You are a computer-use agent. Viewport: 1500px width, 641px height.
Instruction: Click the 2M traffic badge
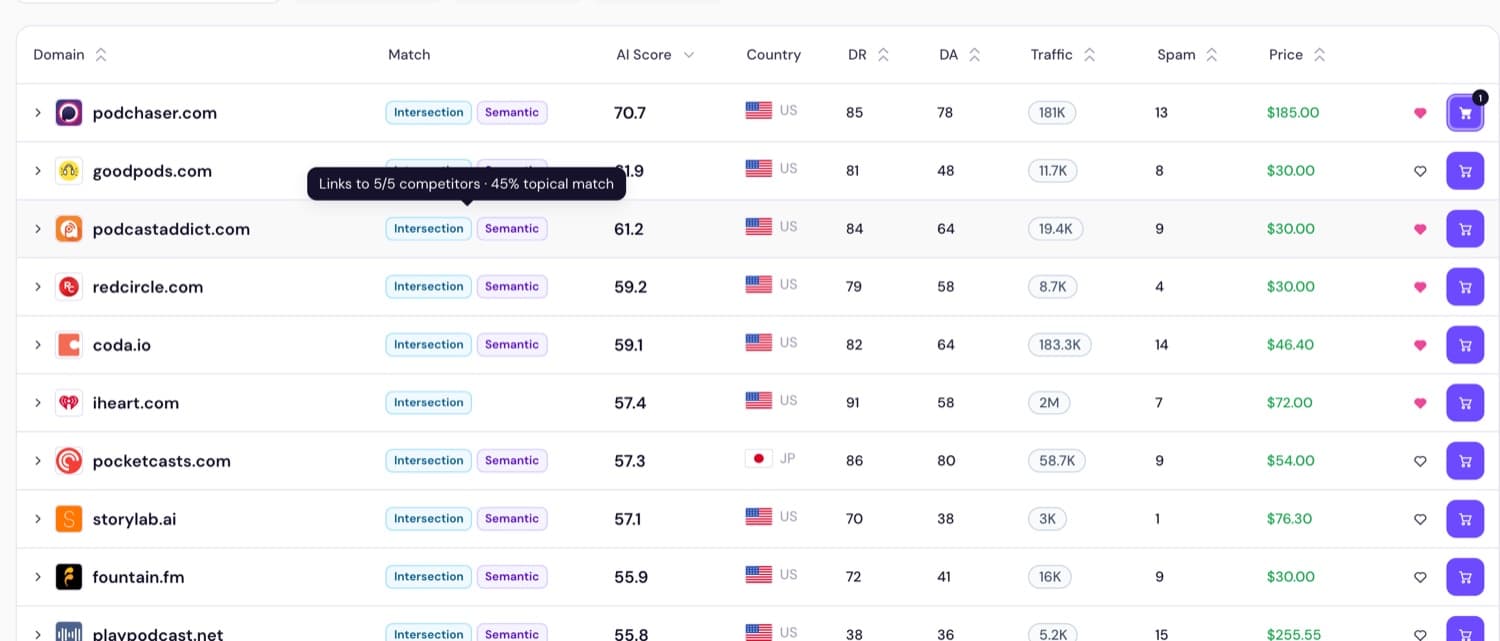click(1049, 403)
